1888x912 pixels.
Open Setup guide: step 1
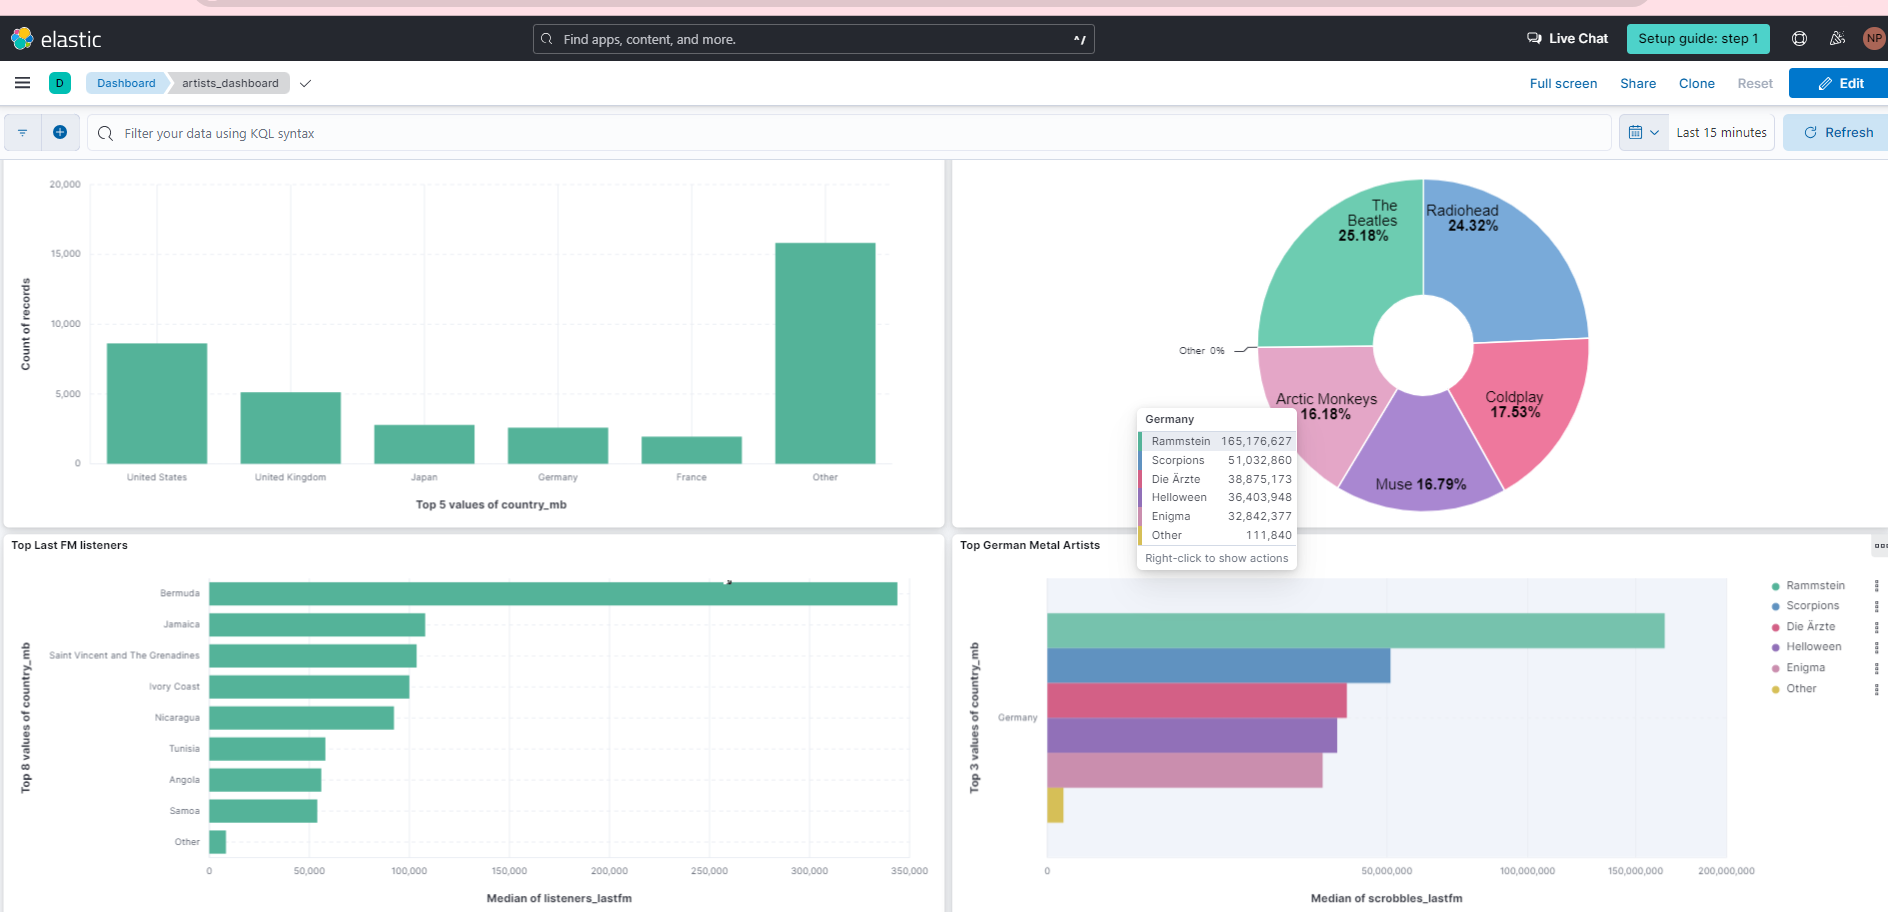click(1698, 39)
